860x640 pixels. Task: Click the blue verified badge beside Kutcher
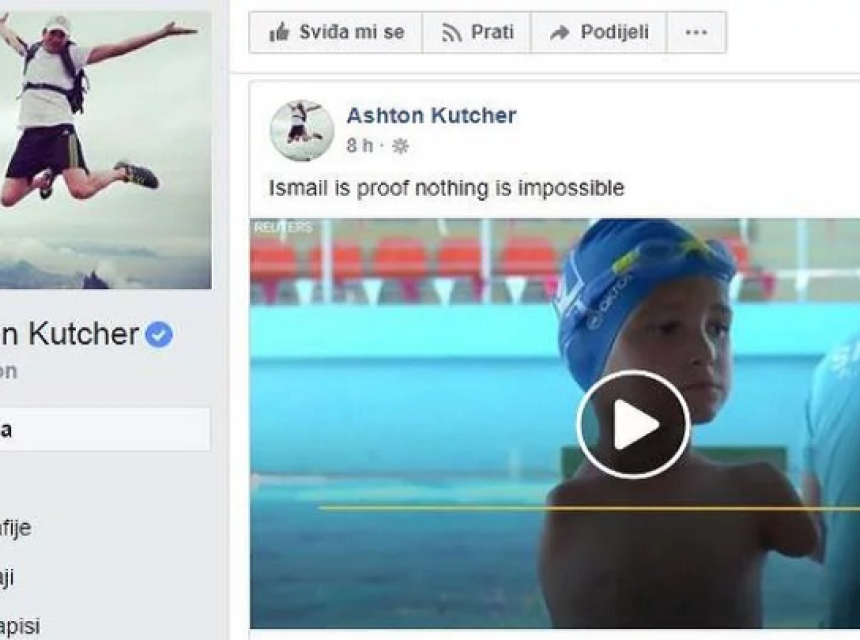click(159, 335)
